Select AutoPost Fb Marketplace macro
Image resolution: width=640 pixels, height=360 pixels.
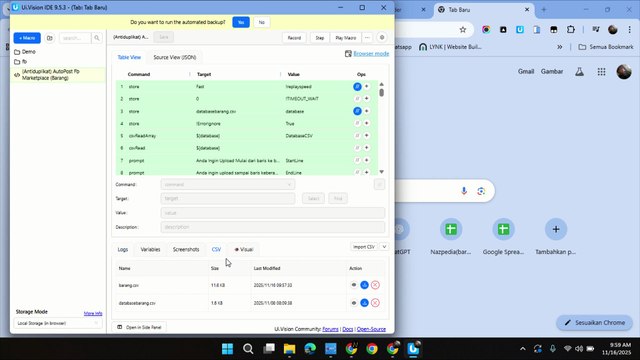click(58, 74)
